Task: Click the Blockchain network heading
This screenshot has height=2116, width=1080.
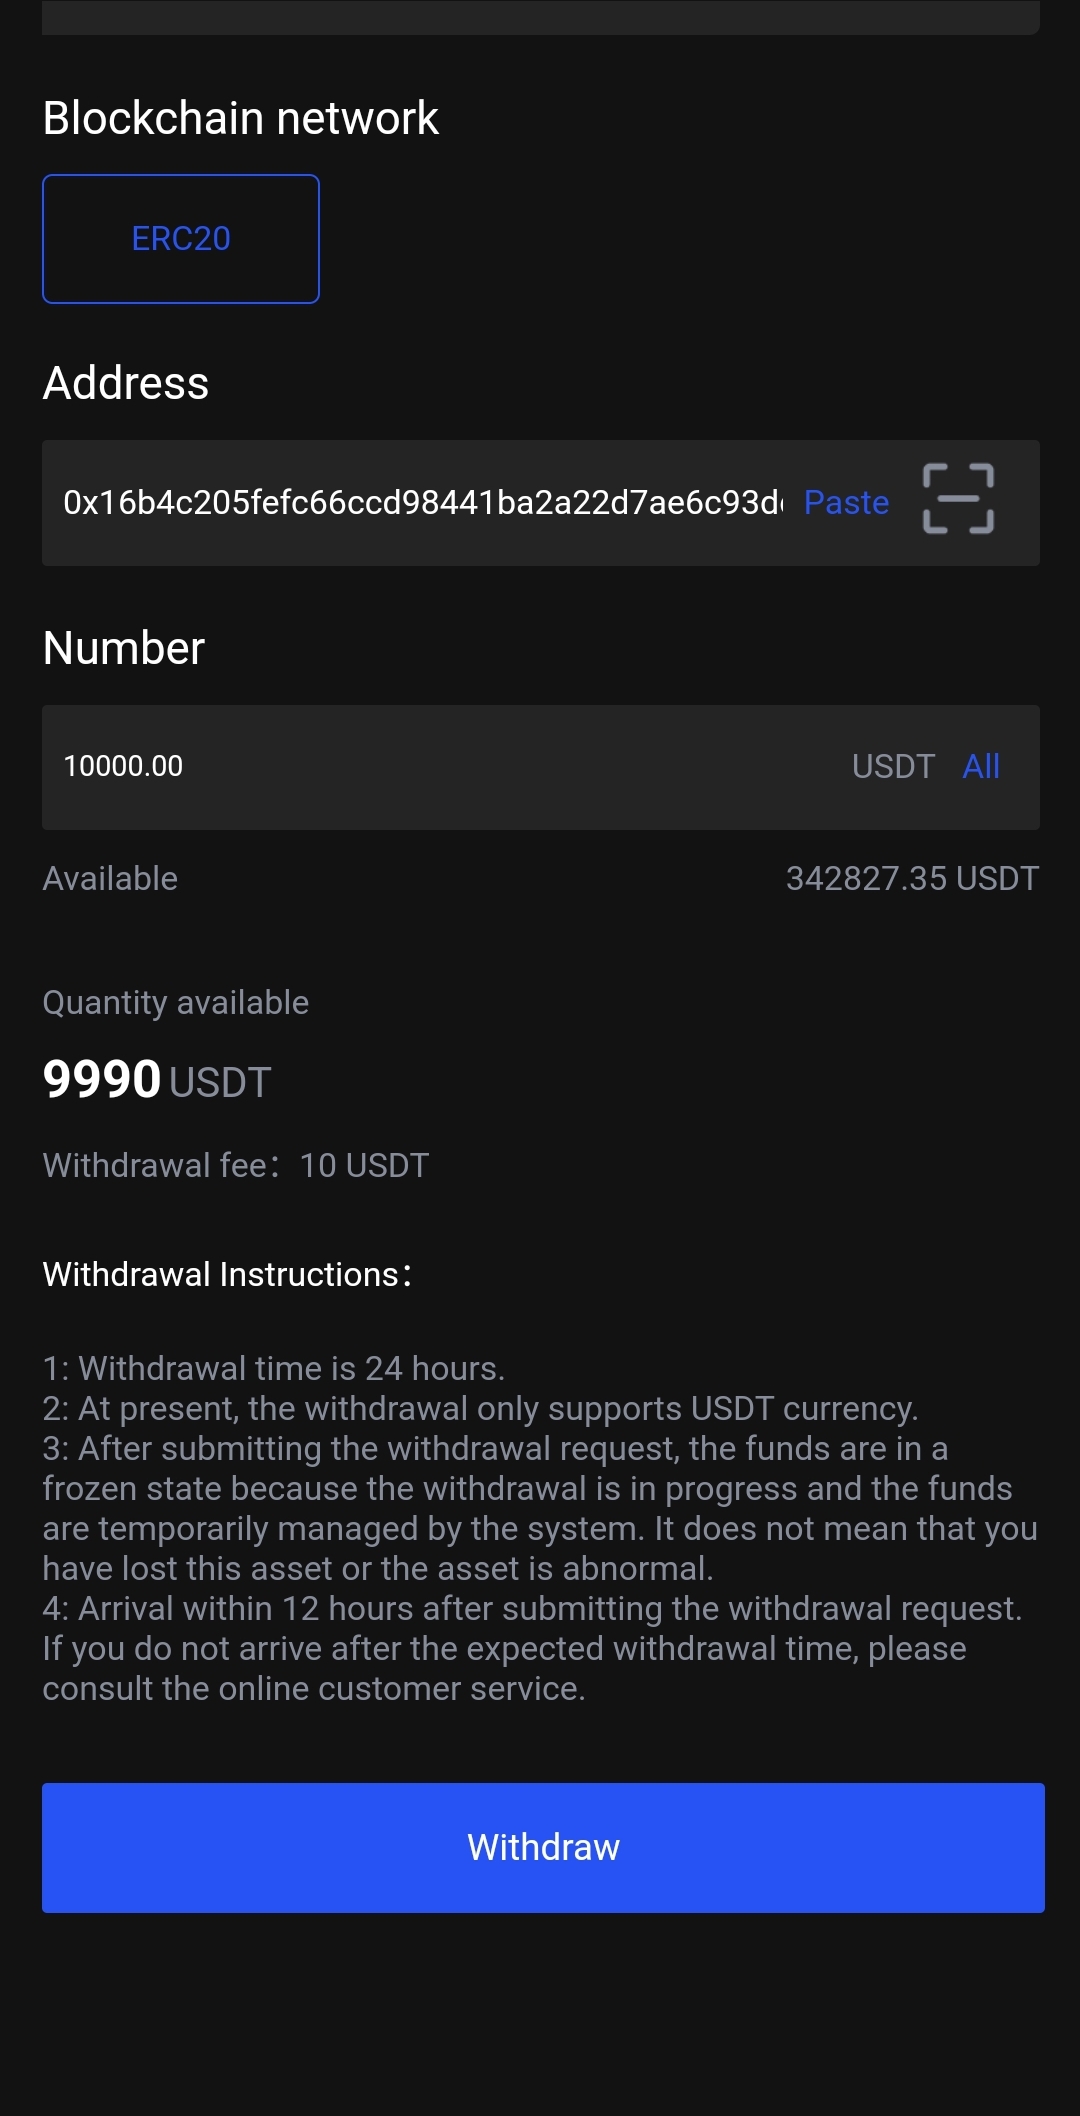Action: pyautogui.click(x=241, y=118)
